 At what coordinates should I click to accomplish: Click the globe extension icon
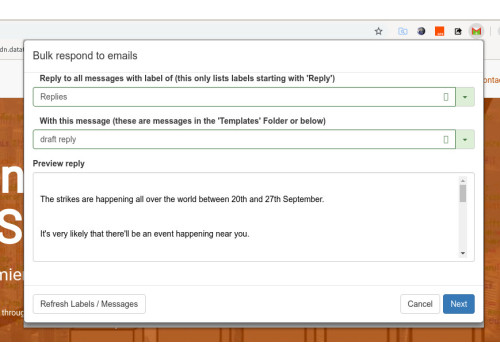[421, 31]
